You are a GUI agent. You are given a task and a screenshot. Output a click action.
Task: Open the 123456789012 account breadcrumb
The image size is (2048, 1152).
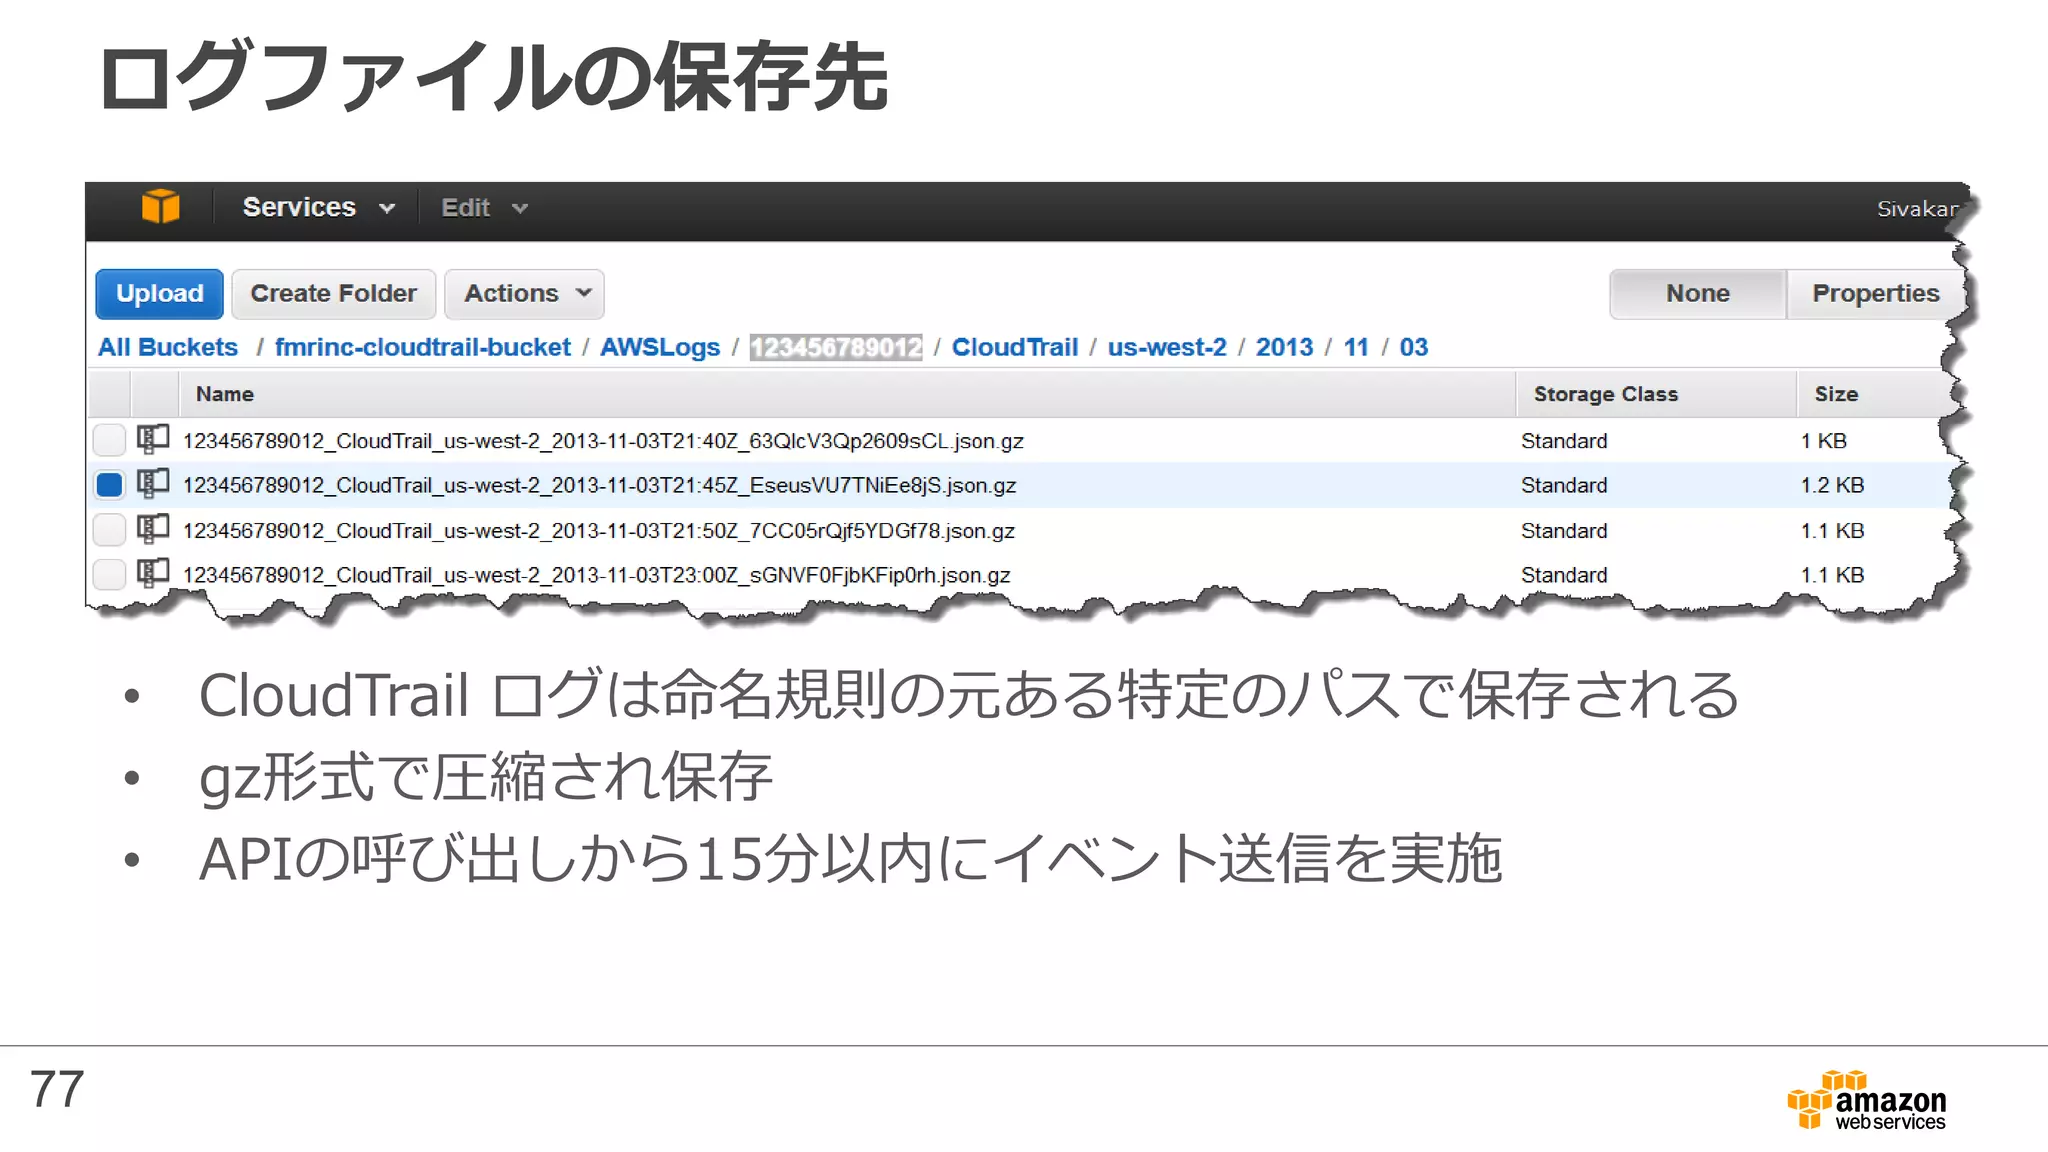click(836, 347)
